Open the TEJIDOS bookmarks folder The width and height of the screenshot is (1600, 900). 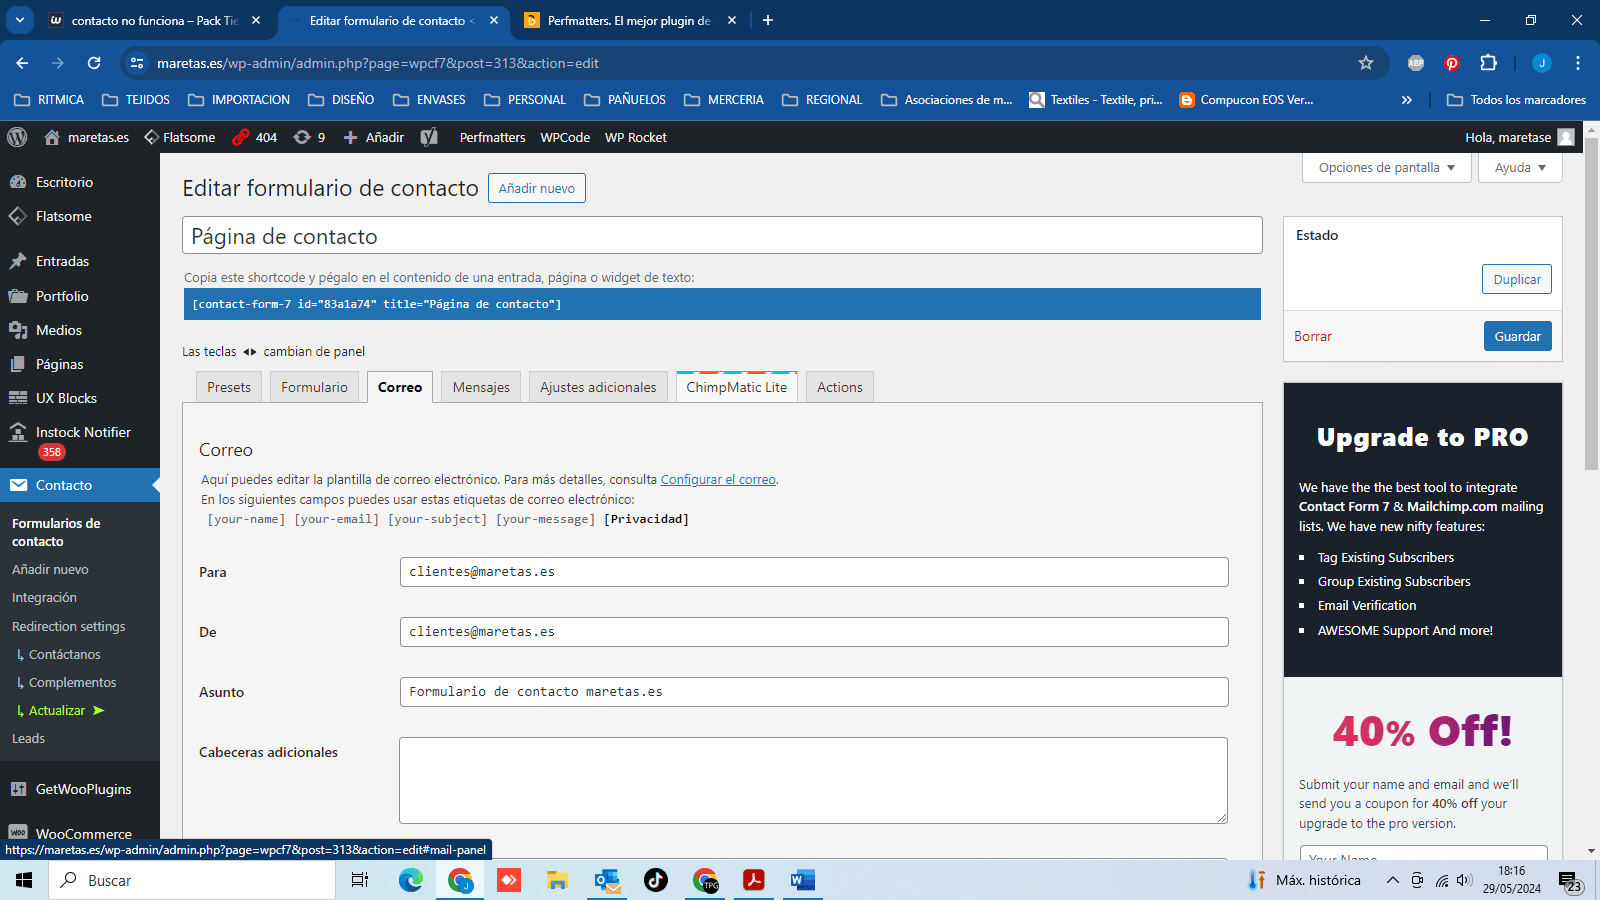(136, 100)
